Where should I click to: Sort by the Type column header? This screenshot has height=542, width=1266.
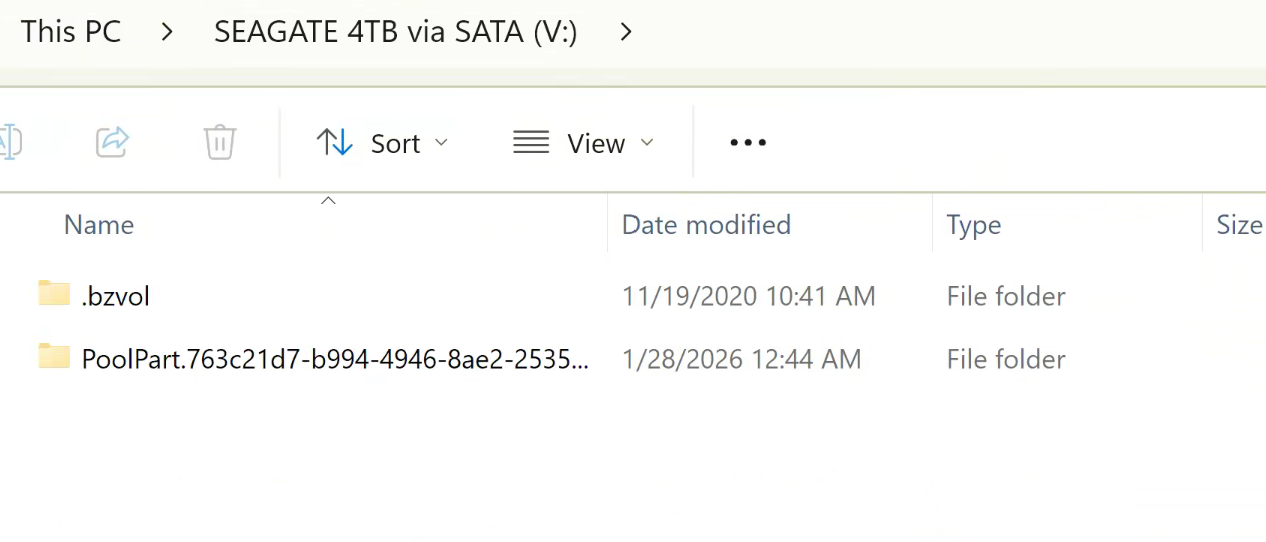[973, 225]
